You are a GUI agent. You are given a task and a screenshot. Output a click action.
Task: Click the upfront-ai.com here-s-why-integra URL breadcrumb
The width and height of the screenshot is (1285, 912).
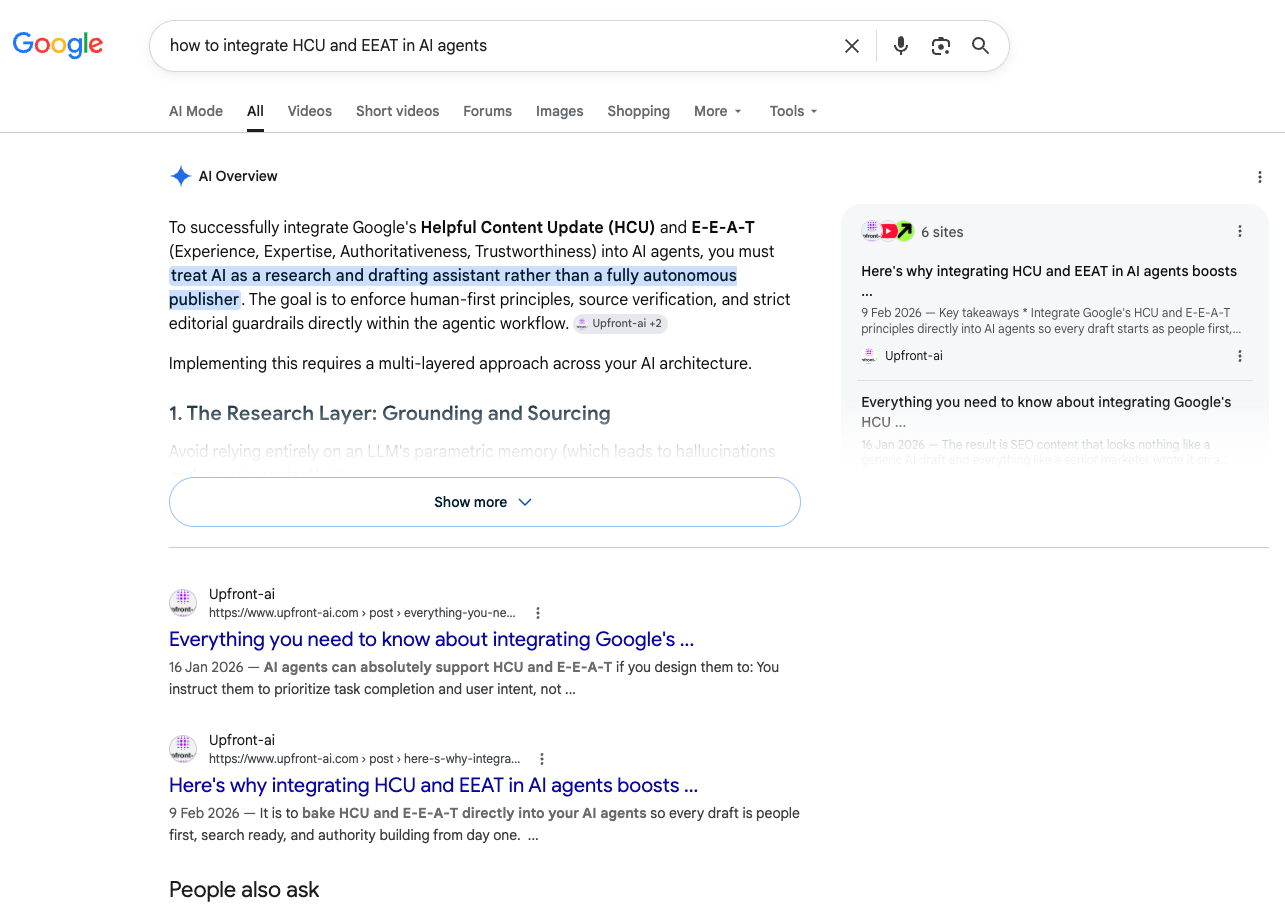pos(364,759)
